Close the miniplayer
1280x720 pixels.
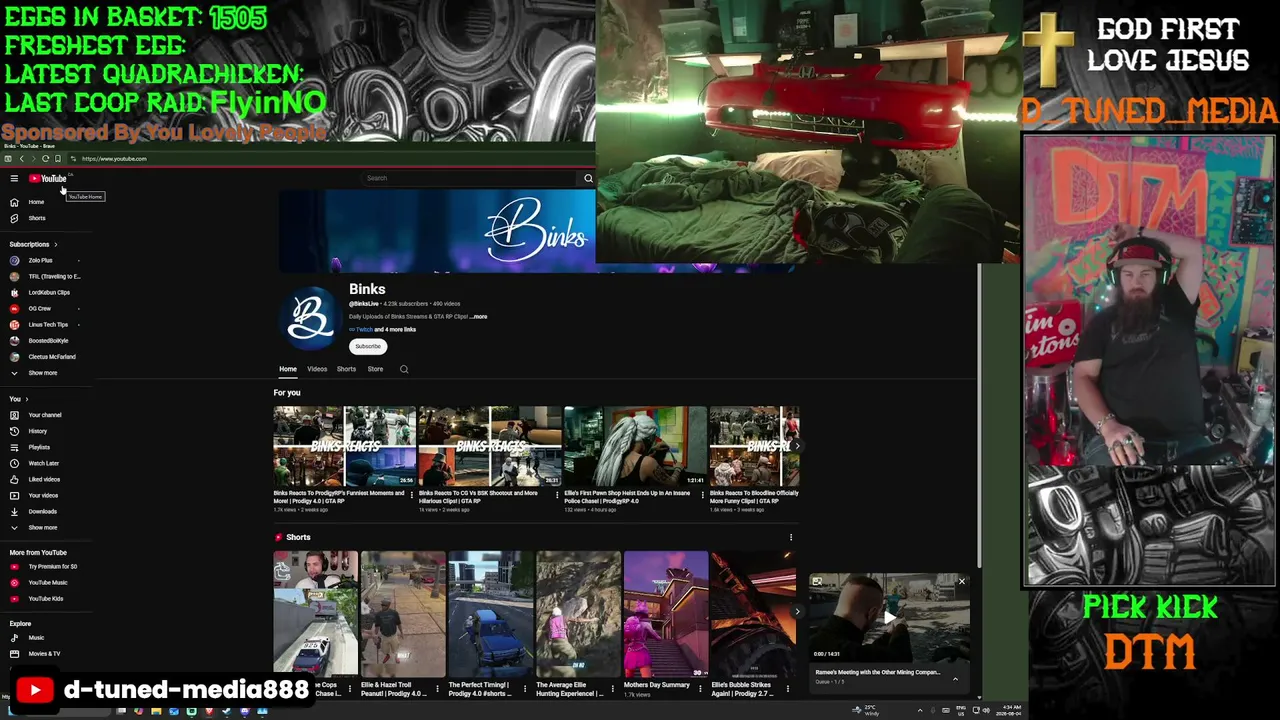[962, 581]
